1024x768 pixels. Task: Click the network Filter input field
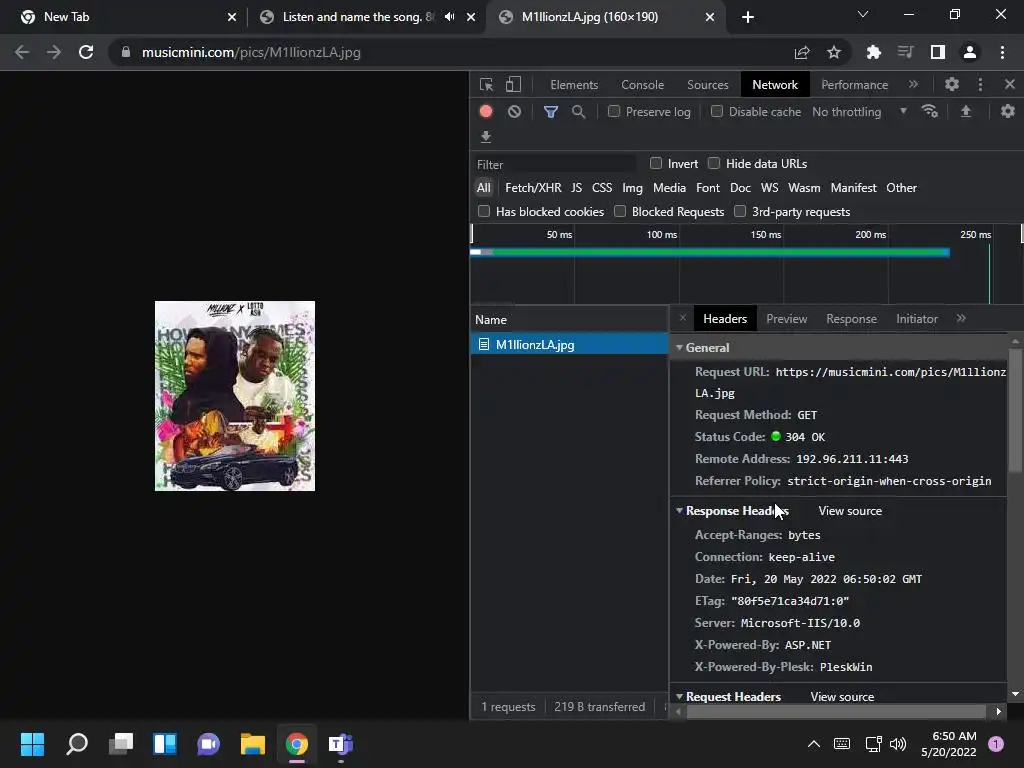[555, 164]
